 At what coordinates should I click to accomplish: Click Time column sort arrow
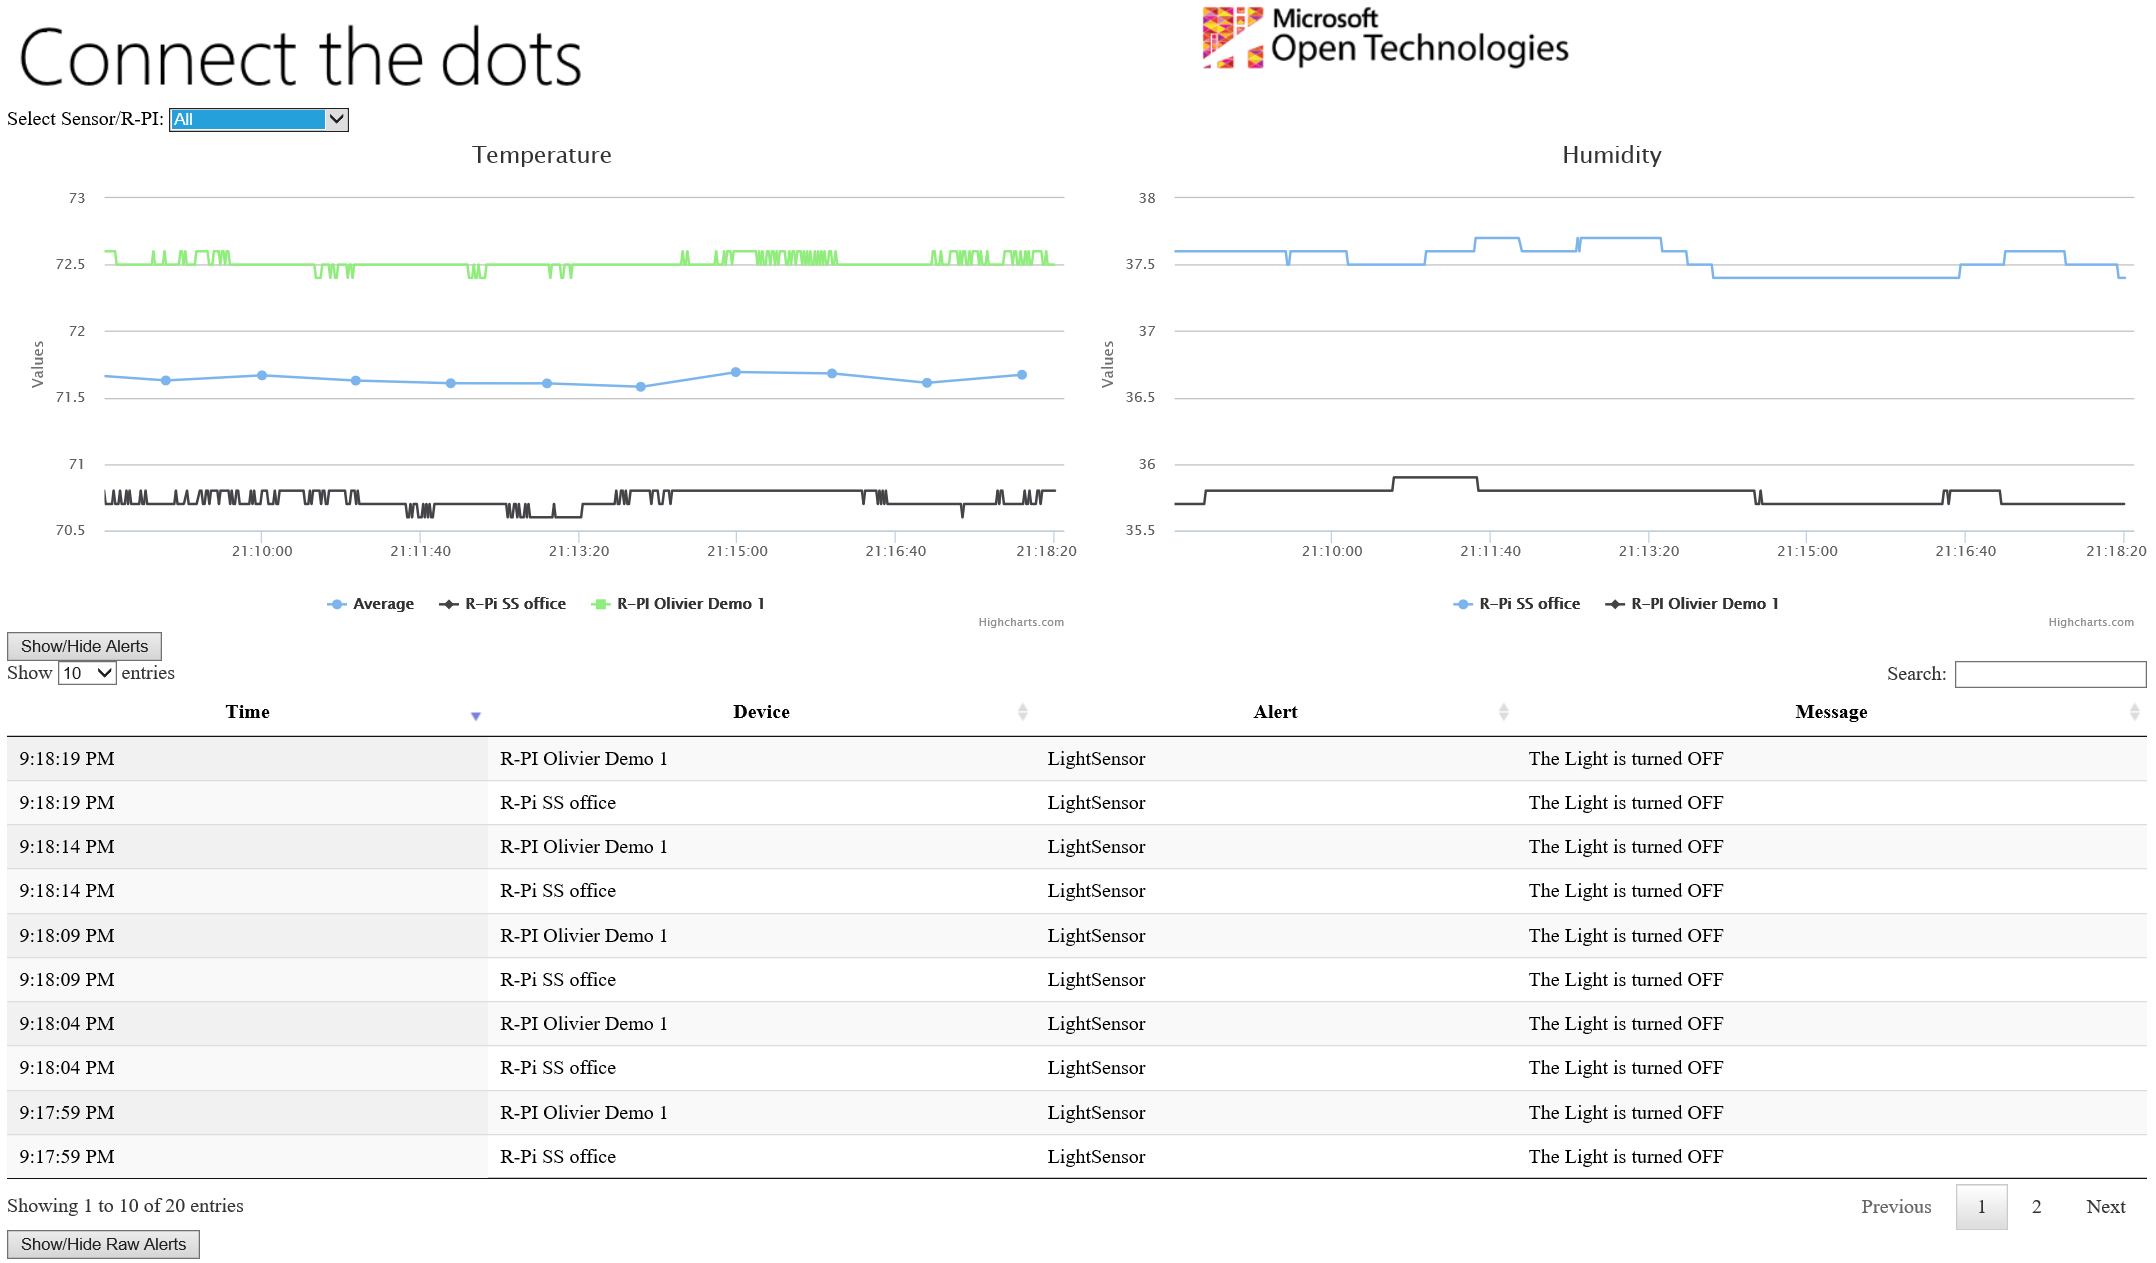tap(476, 715)
